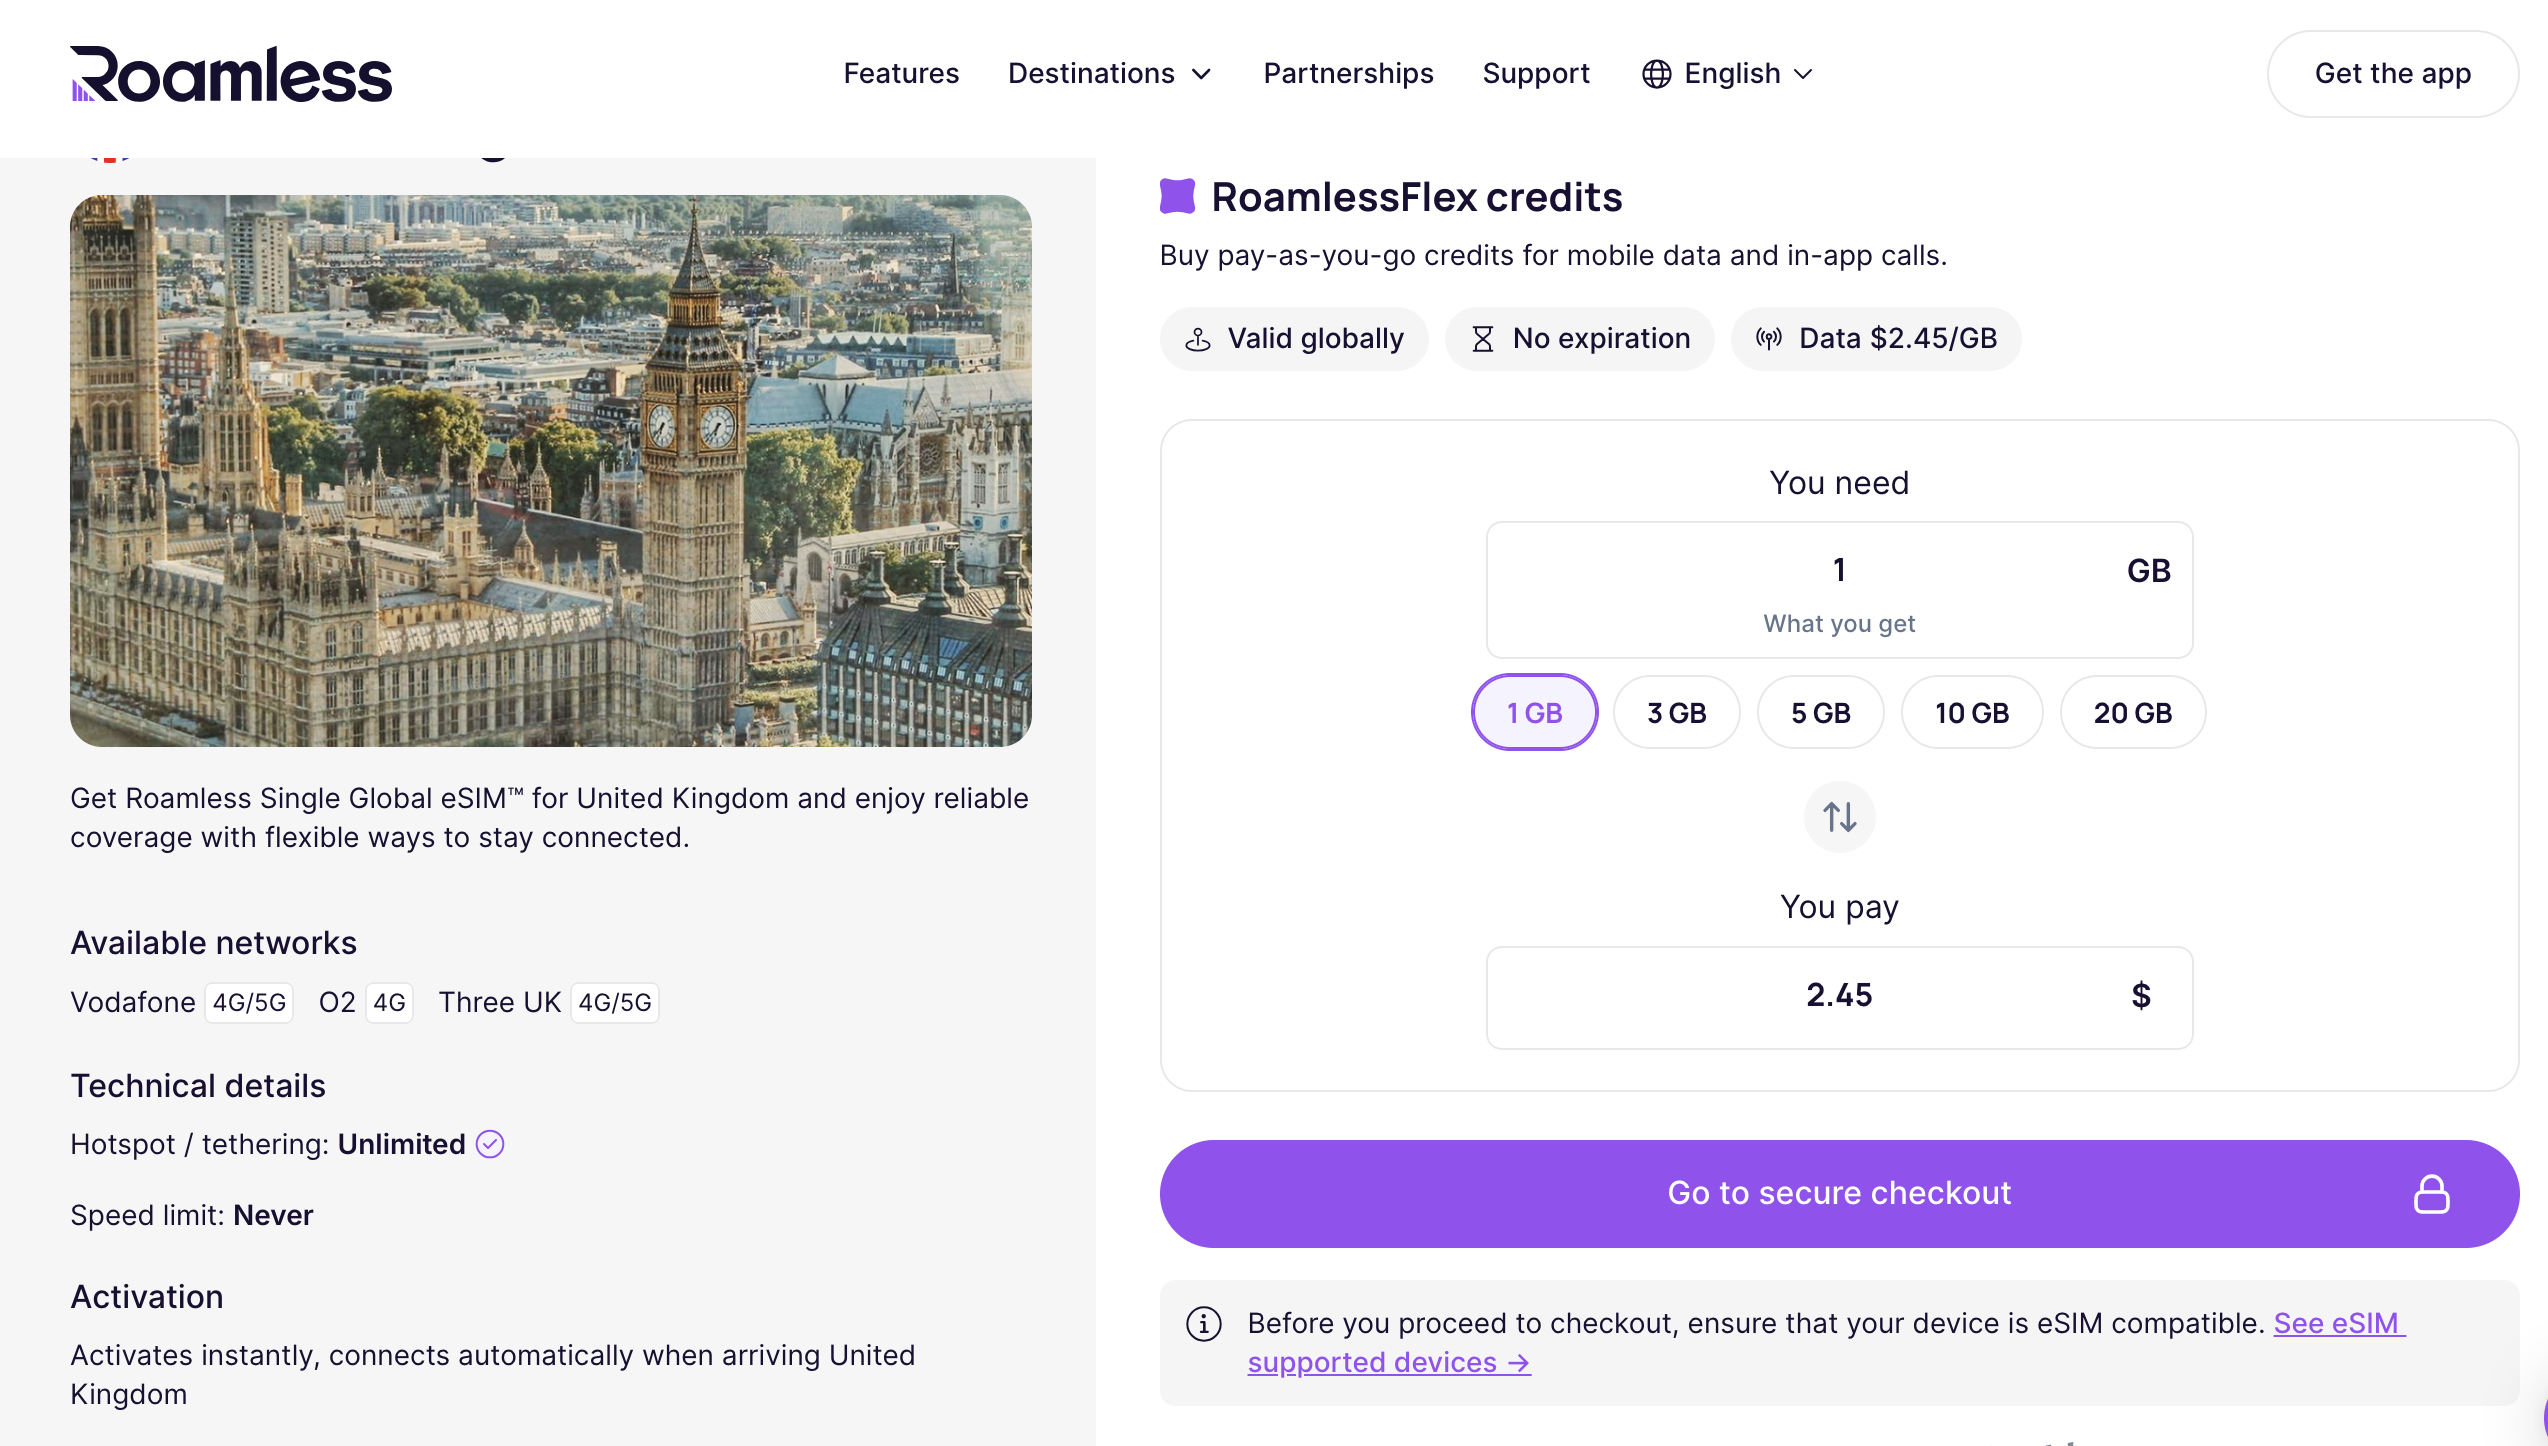This screenshot has width=2548, height=1446.
Task: Click the hourglass No expiration icon
Action: [1482, 339]
